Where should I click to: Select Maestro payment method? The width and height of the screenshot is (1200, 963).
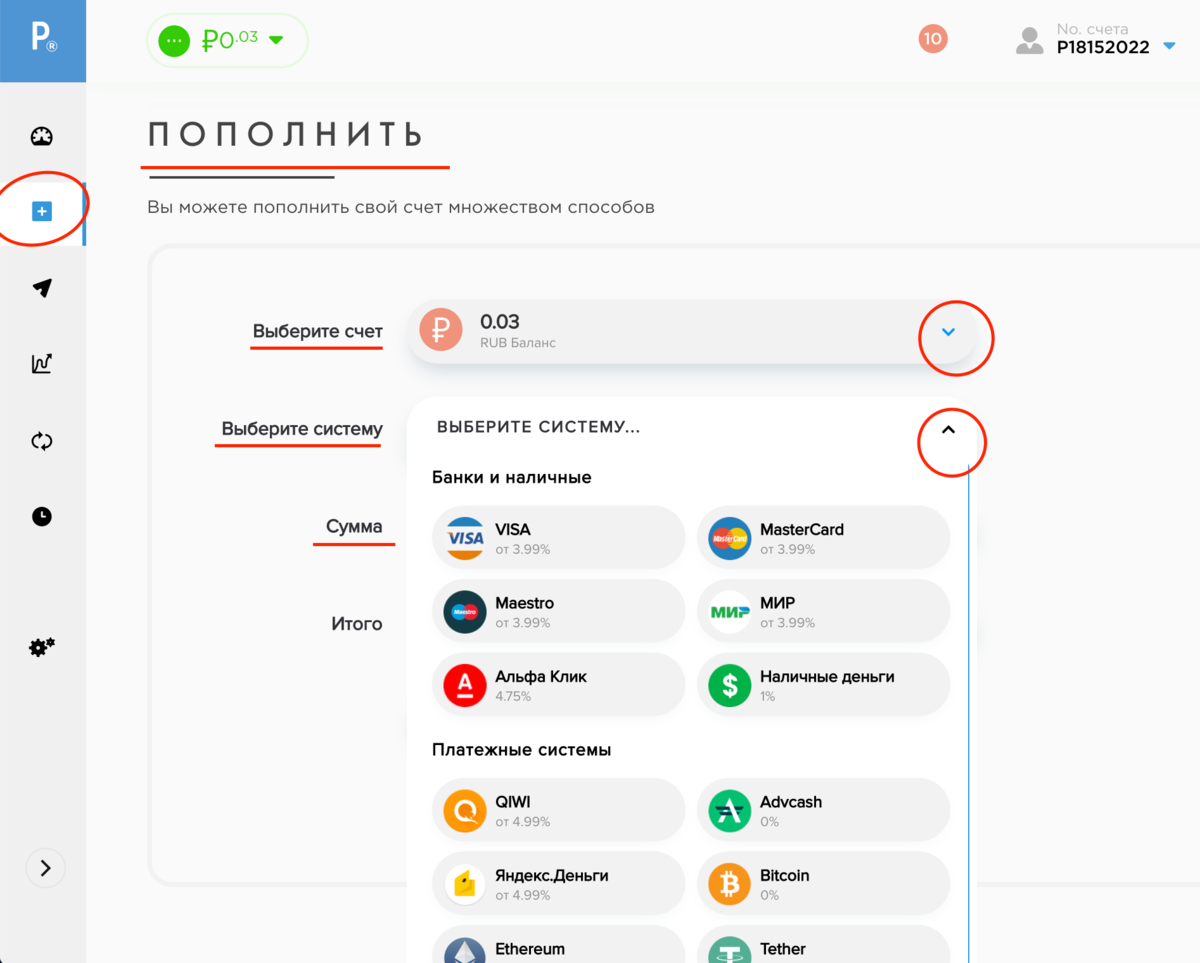(559, 611)
